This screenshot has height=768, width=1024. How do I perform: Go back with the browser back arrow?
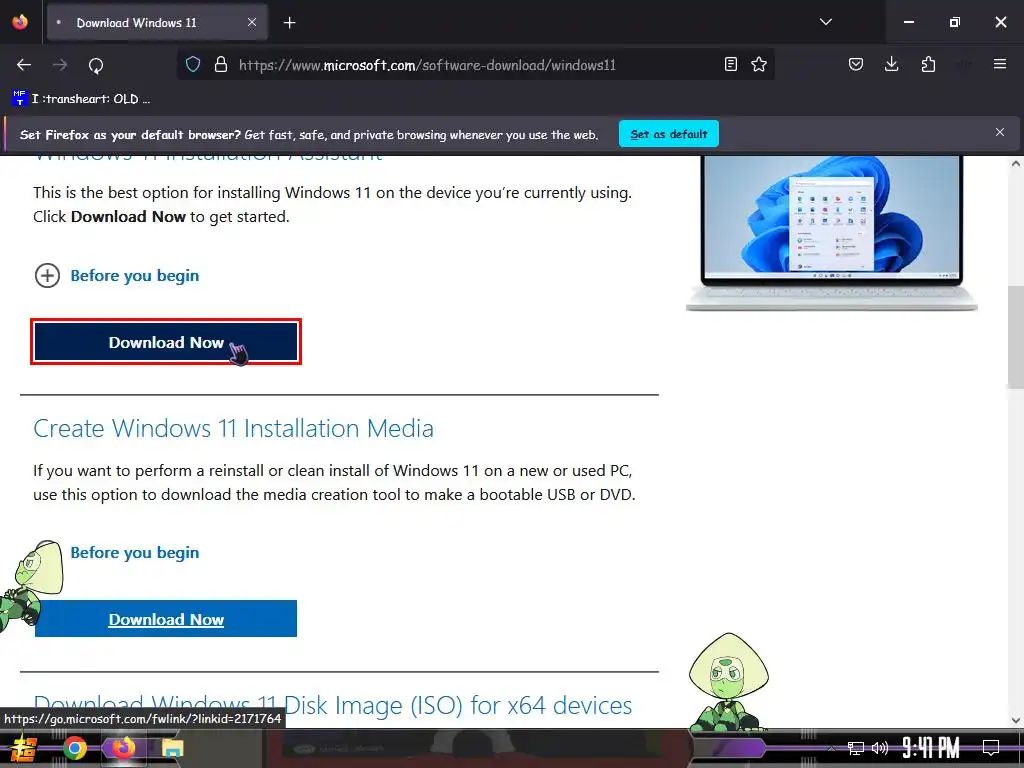24,65
